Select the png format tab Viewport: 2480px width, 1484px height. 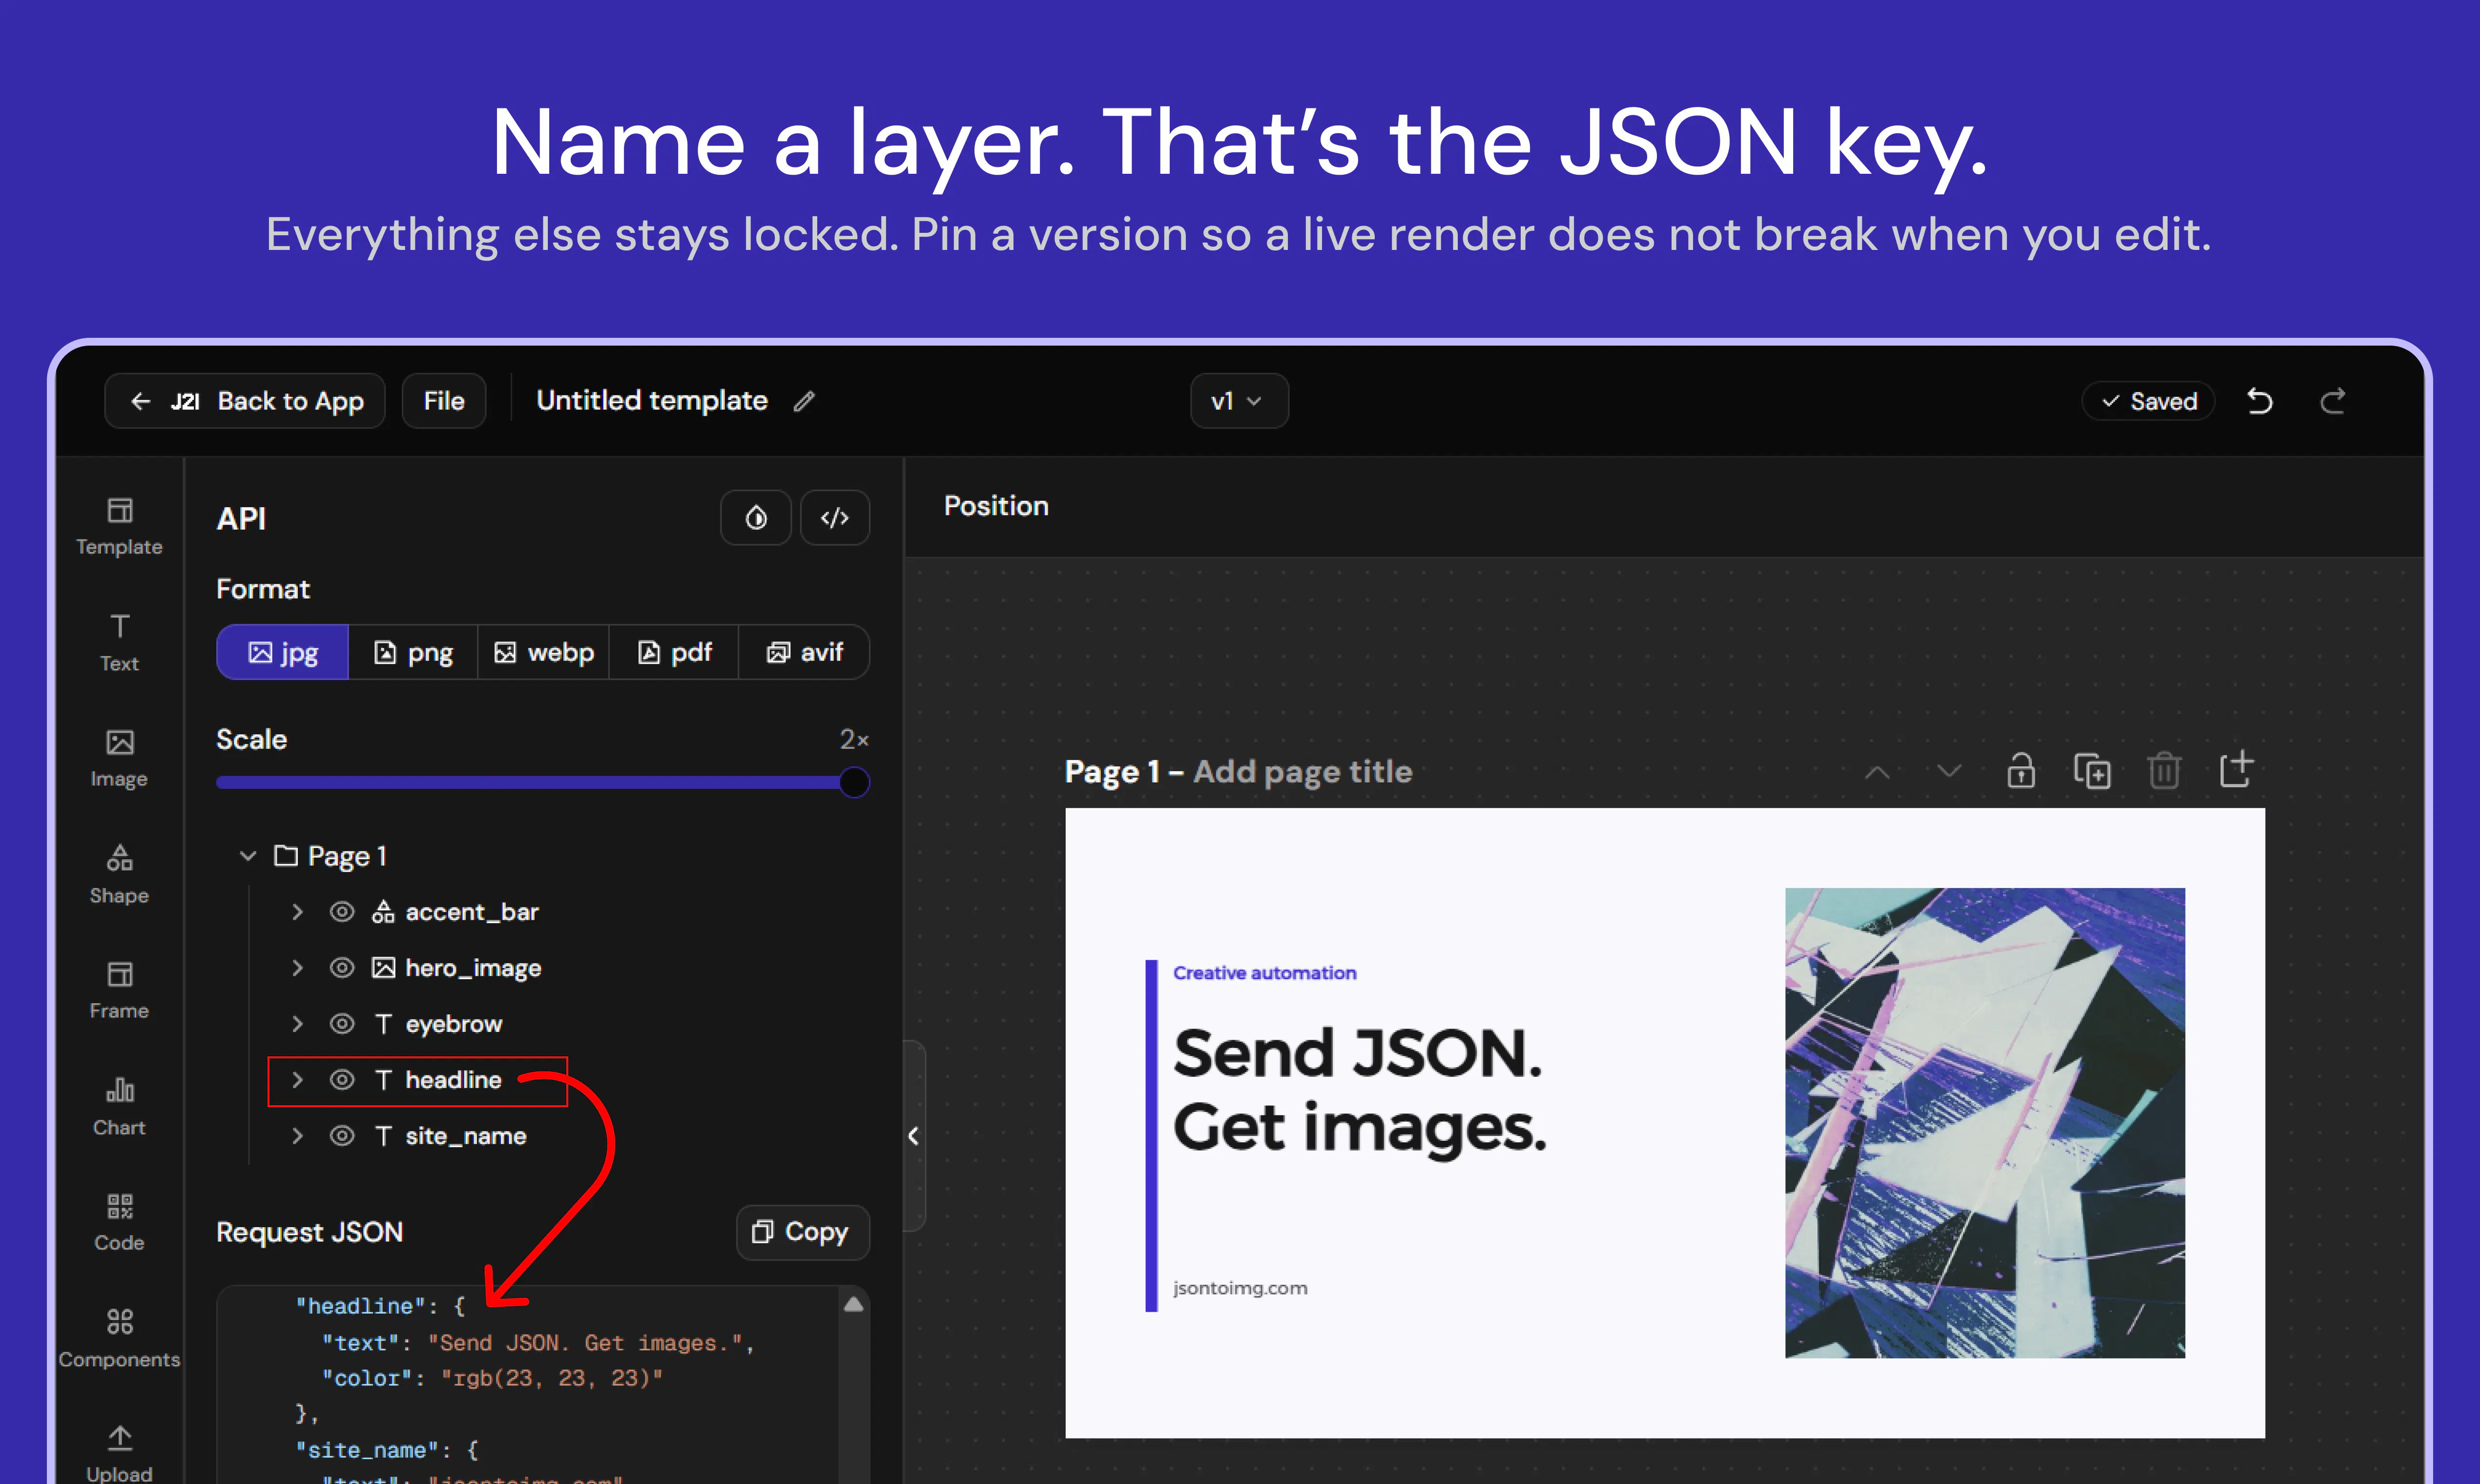pyautogui.click(x=413, y=653)
